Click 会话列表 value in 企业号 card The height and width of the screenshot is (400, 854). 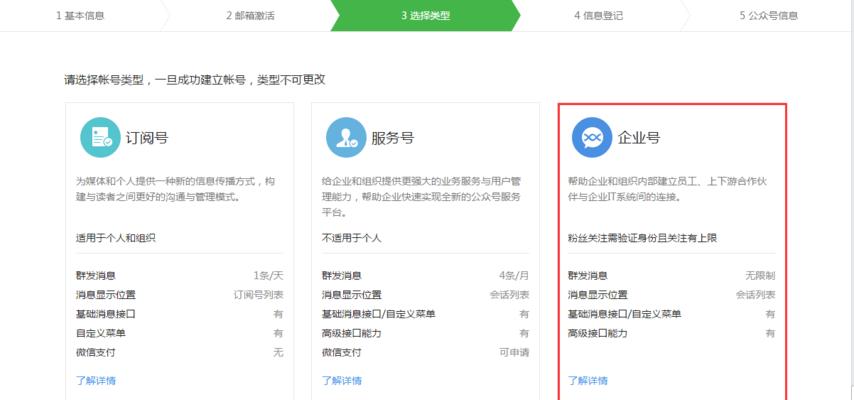point(755,295)
